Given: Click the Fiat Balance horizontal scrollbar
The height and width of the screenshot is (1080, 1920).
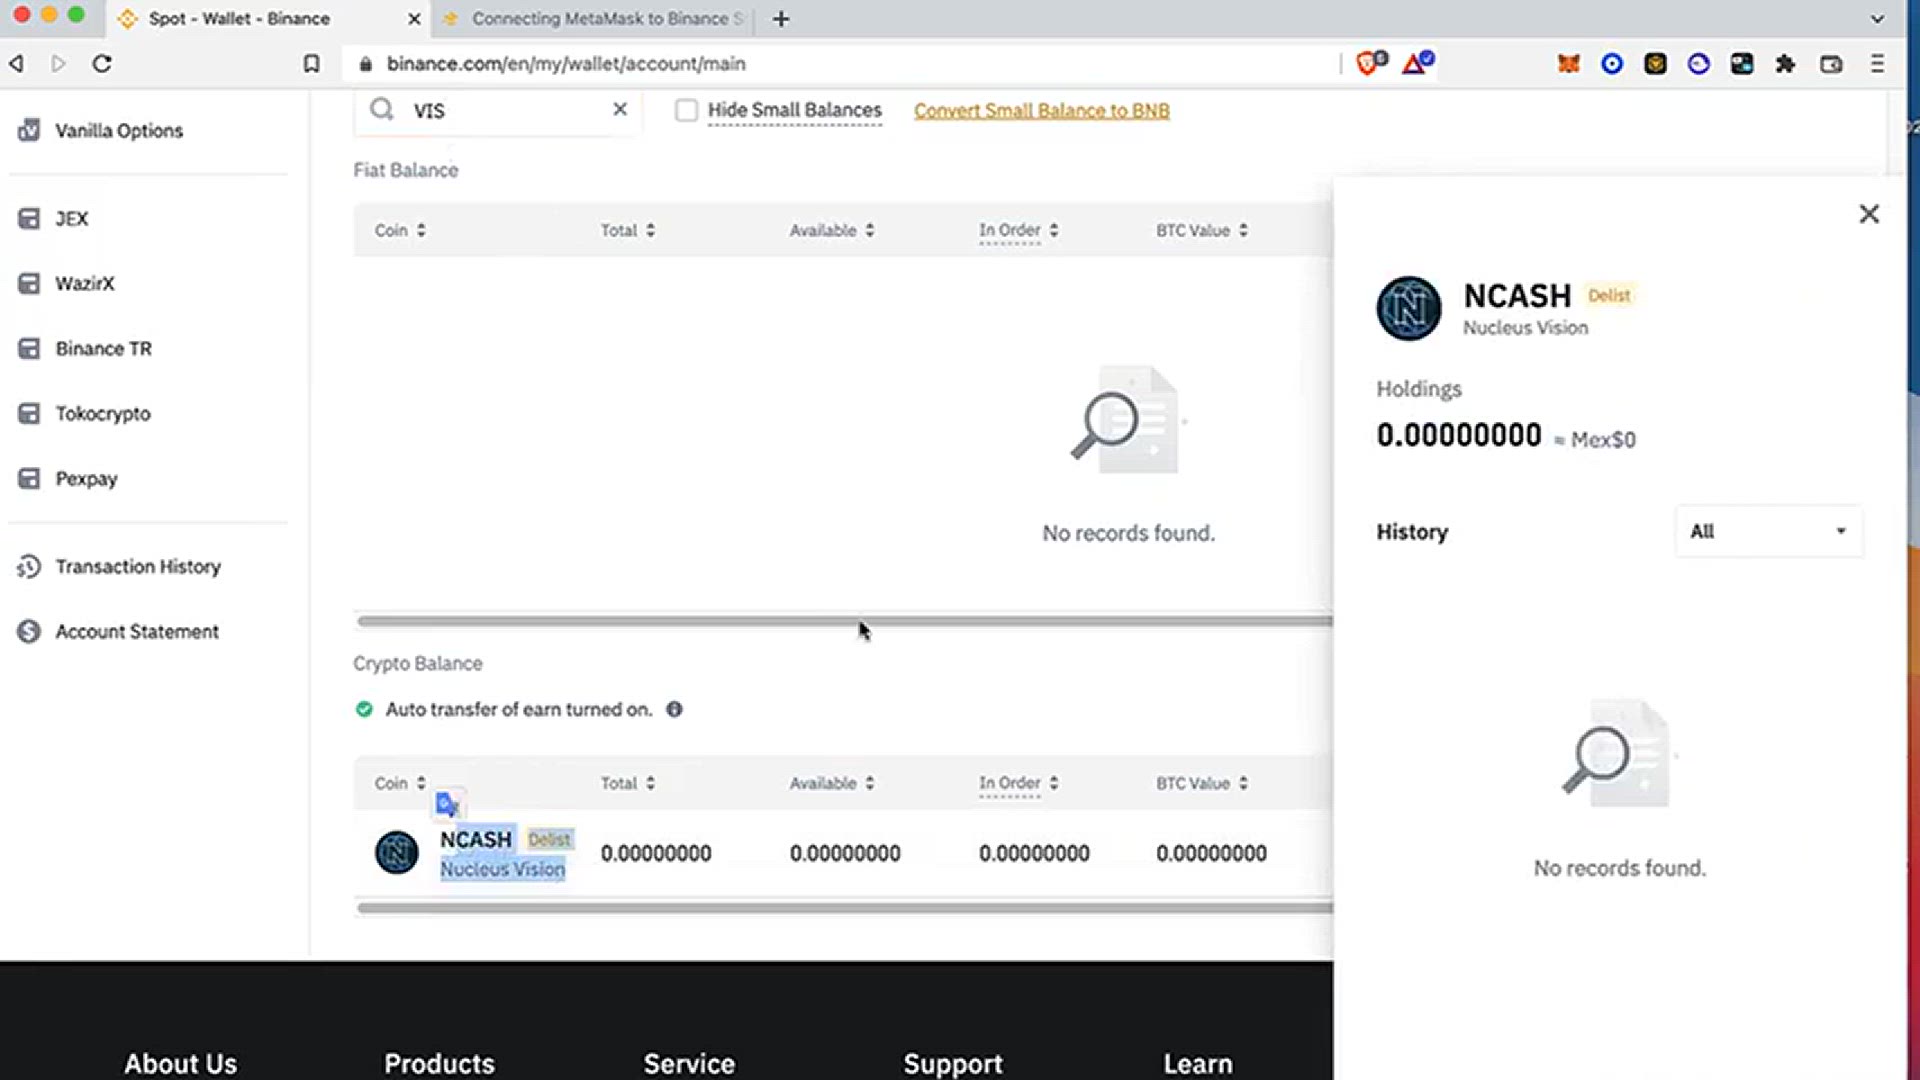Looking at the screenshot, I should click(x=844, y=621).
